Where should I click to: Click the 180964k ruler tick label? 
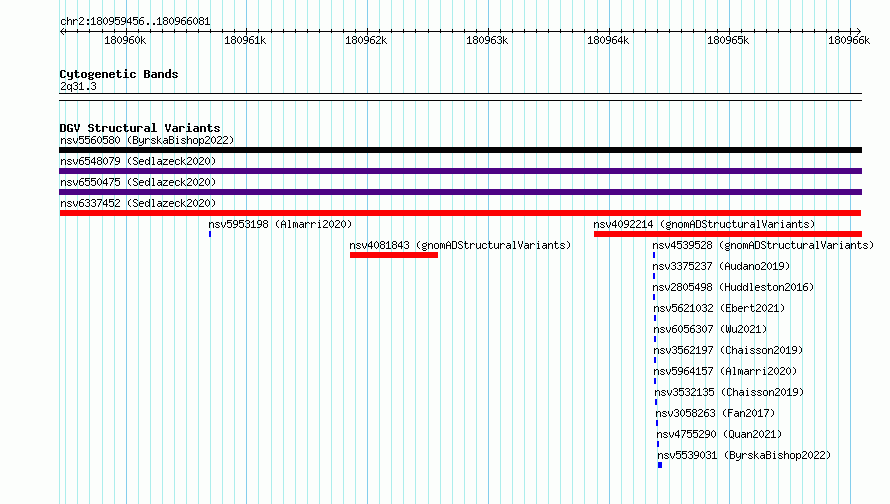608,40
